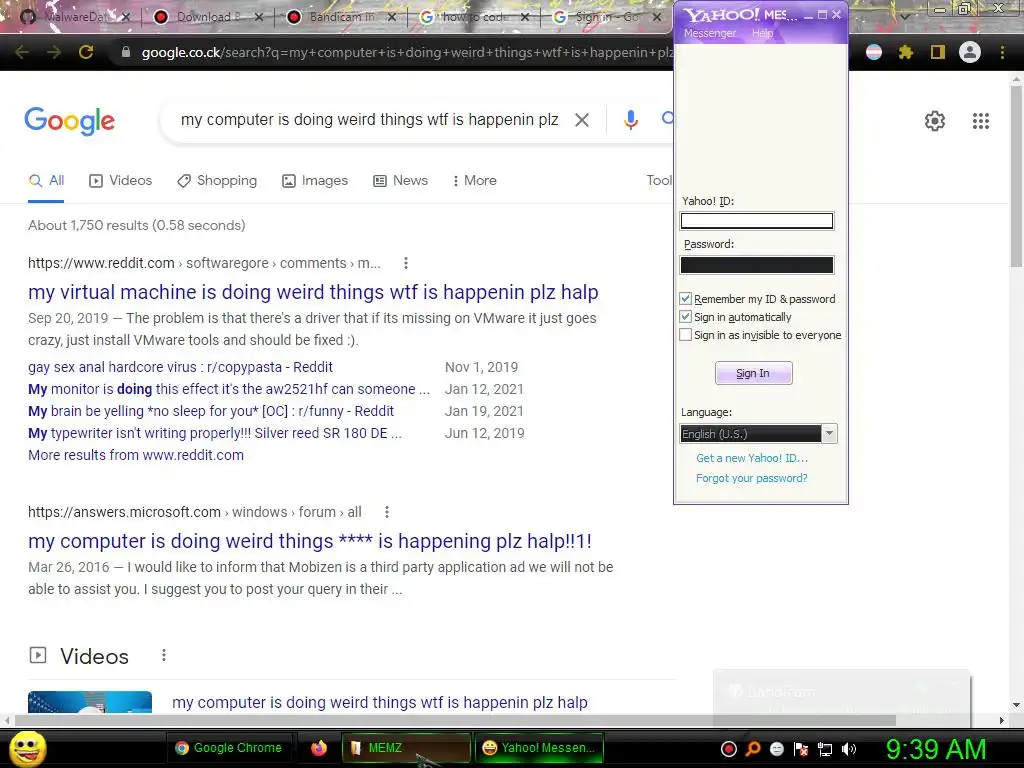
Task: Click Forgot your password link
Action: [x=752, y=478]
